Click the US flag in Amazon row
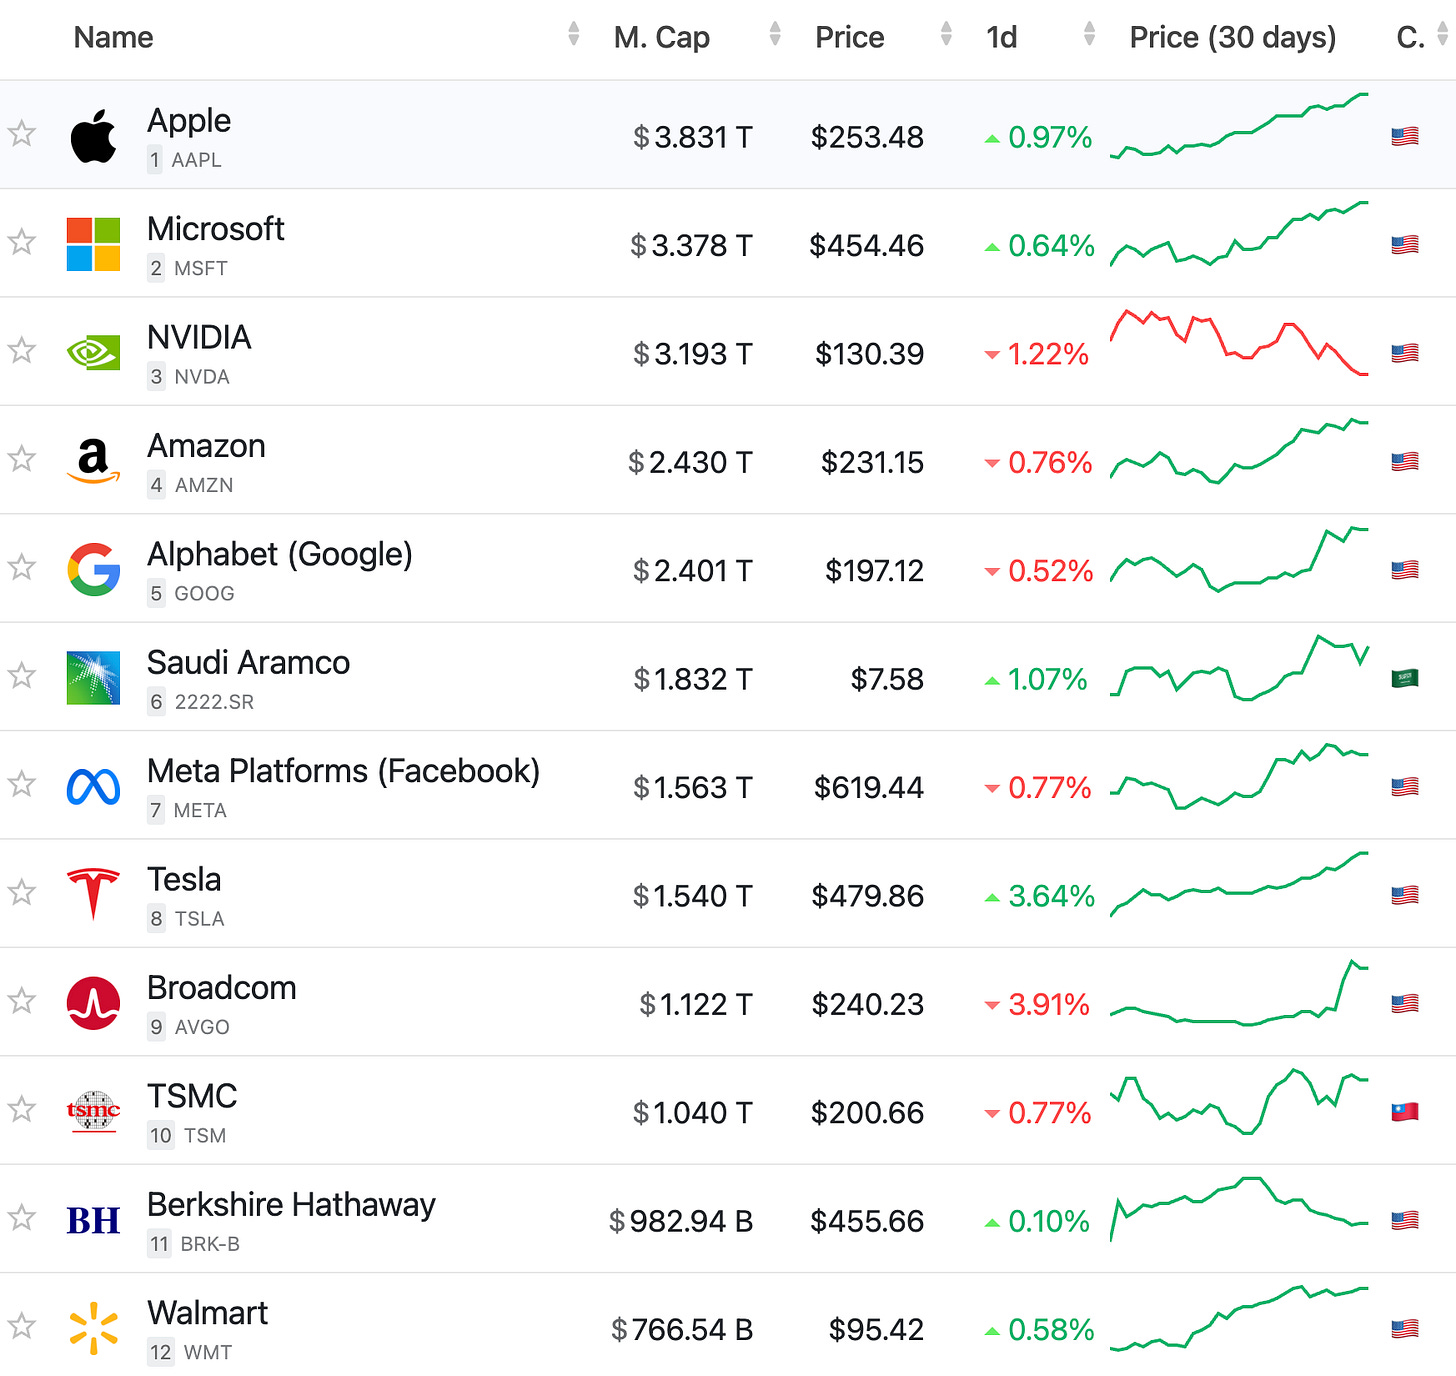Screen dimensions: 1456x1376 (x=1405, y=462)
